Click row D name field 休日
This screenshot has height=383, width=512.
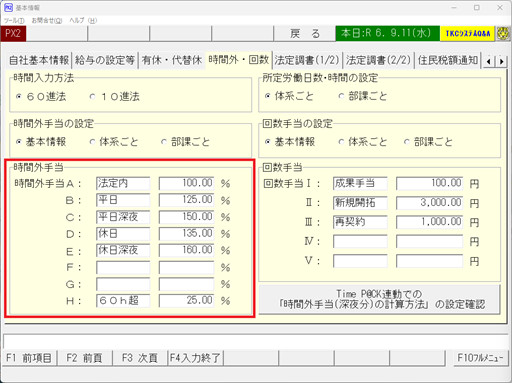123,234
